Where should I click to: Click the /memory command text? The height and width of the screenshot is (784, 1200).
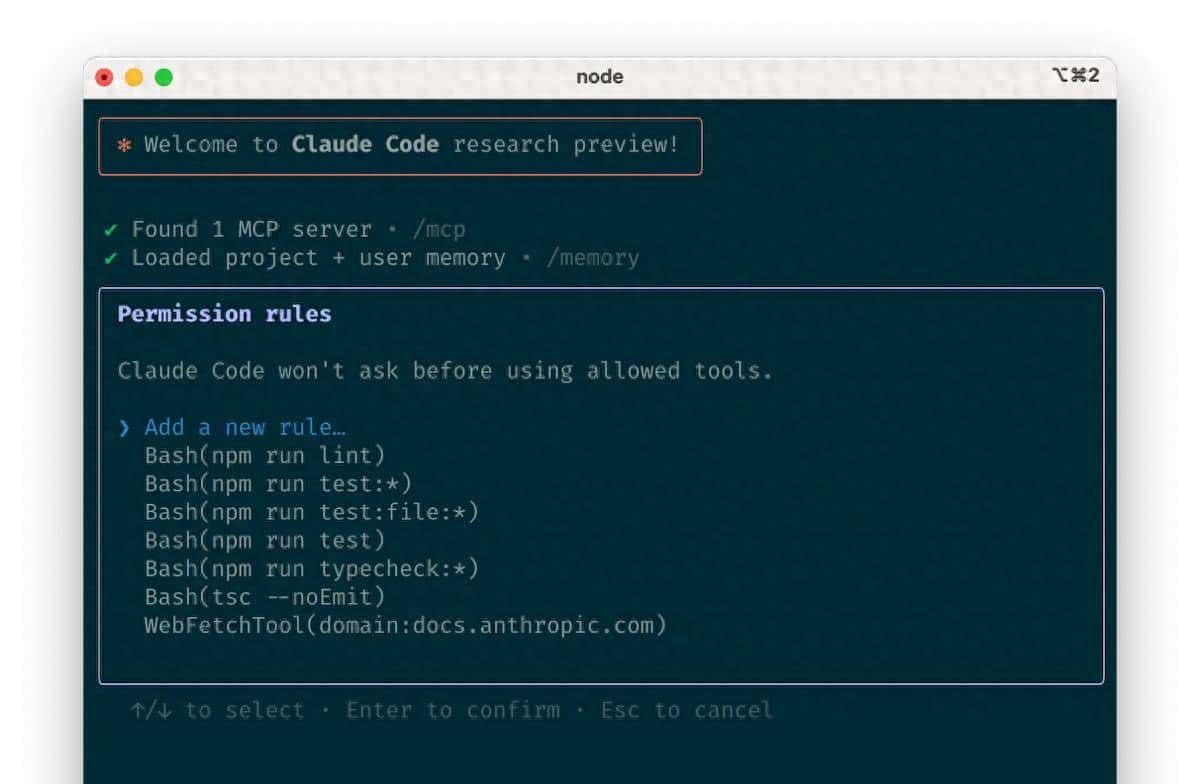(592, 258)
